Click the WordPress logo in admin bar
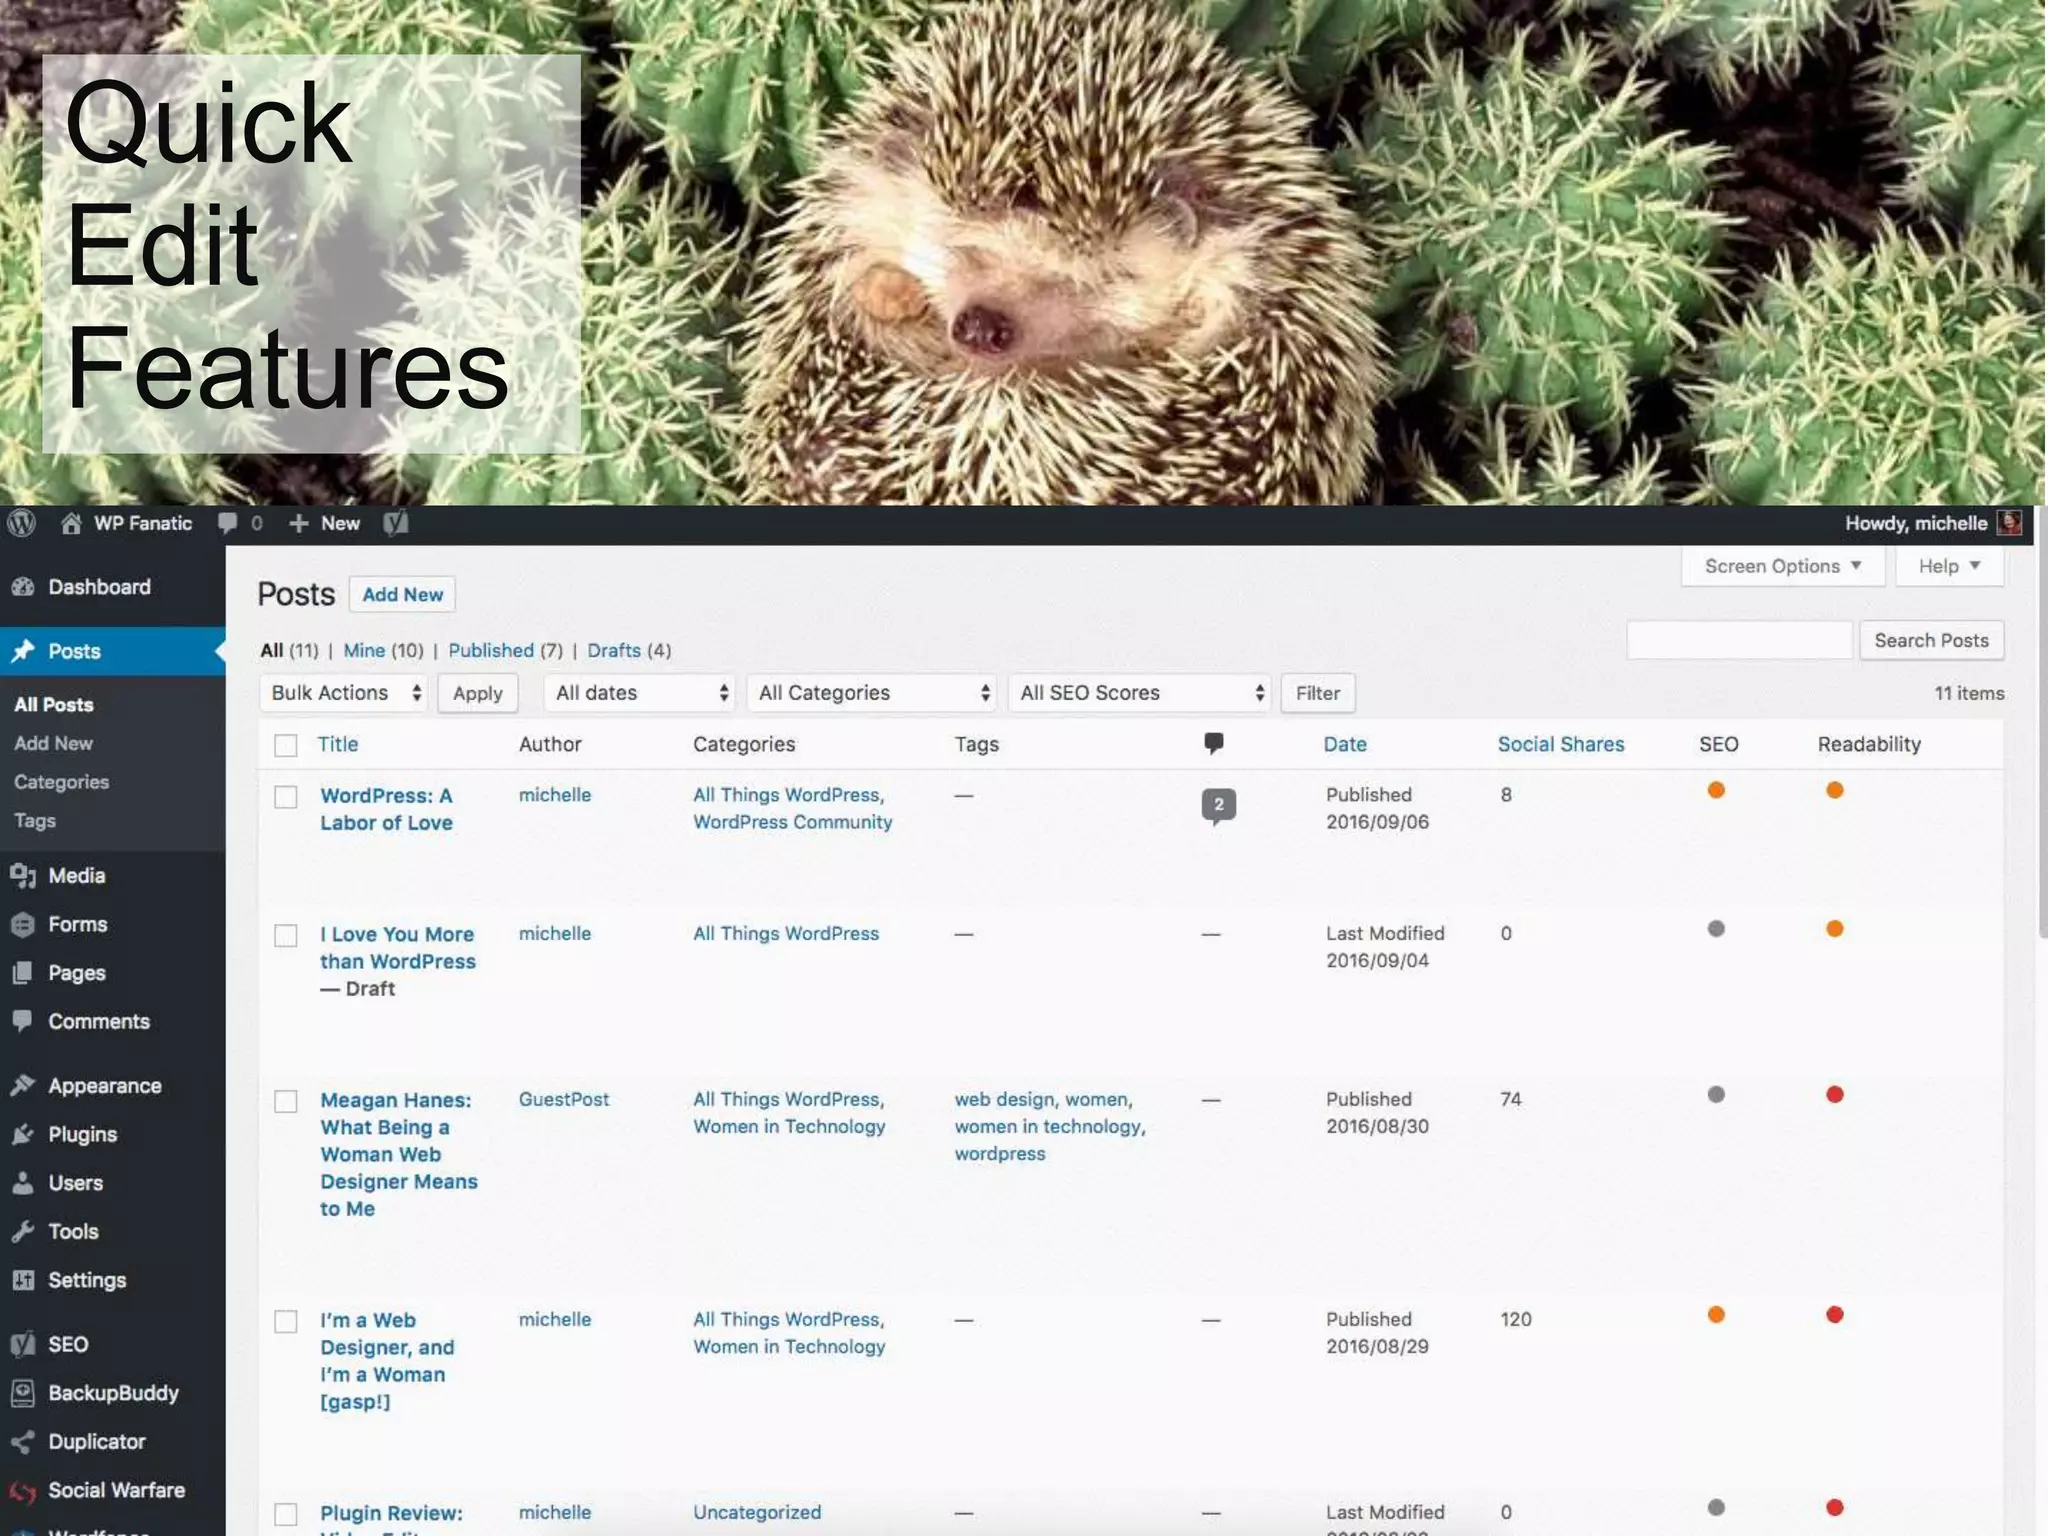 (x=21, y=523)
